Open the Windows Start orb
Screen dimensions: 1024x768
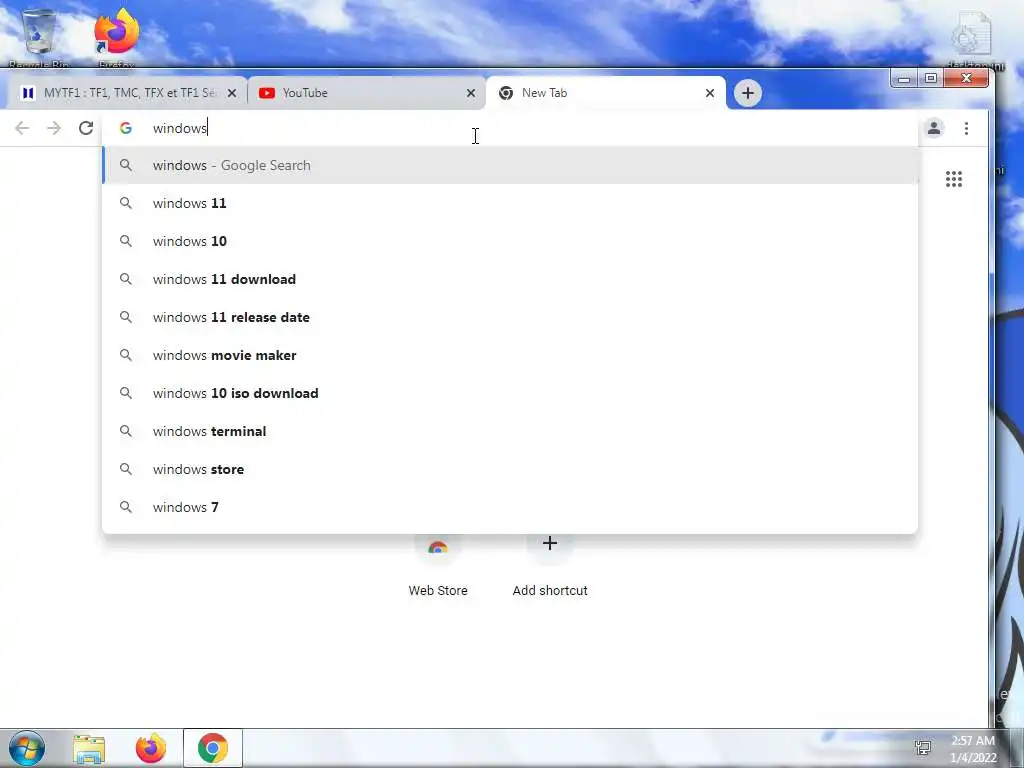27,748
